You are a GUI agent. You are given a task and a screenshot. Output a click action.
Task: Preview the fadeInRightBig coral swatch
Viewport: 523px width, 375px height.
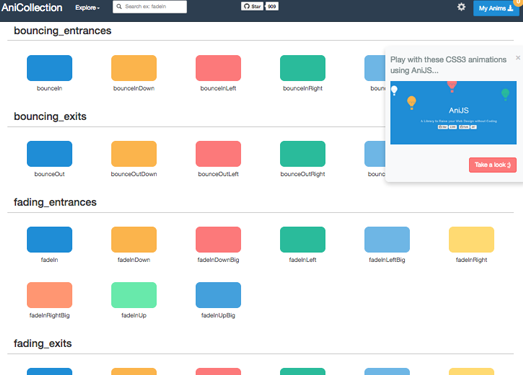point(49,295)
